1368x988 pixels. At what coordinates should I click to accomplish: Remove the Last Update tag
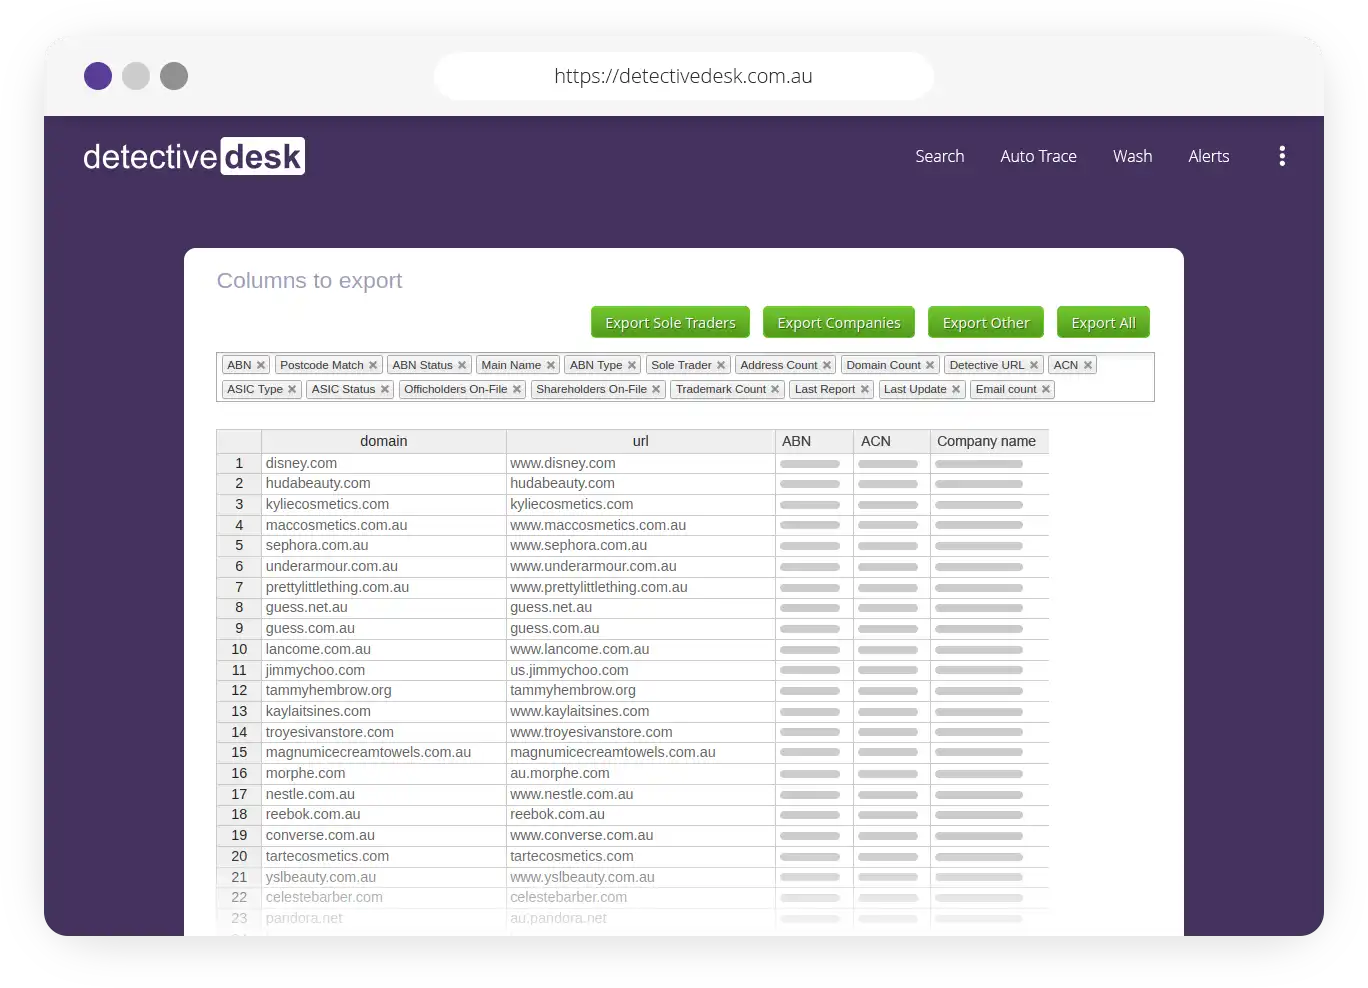pos(956,390)
